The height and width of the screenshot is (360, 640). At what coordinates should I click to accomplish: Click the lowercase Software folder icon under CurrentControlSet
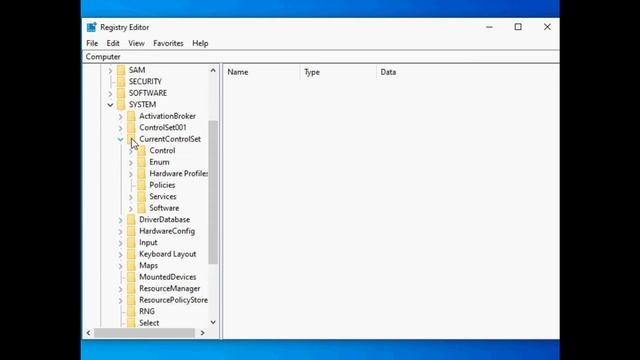click(x=141, y=208)
